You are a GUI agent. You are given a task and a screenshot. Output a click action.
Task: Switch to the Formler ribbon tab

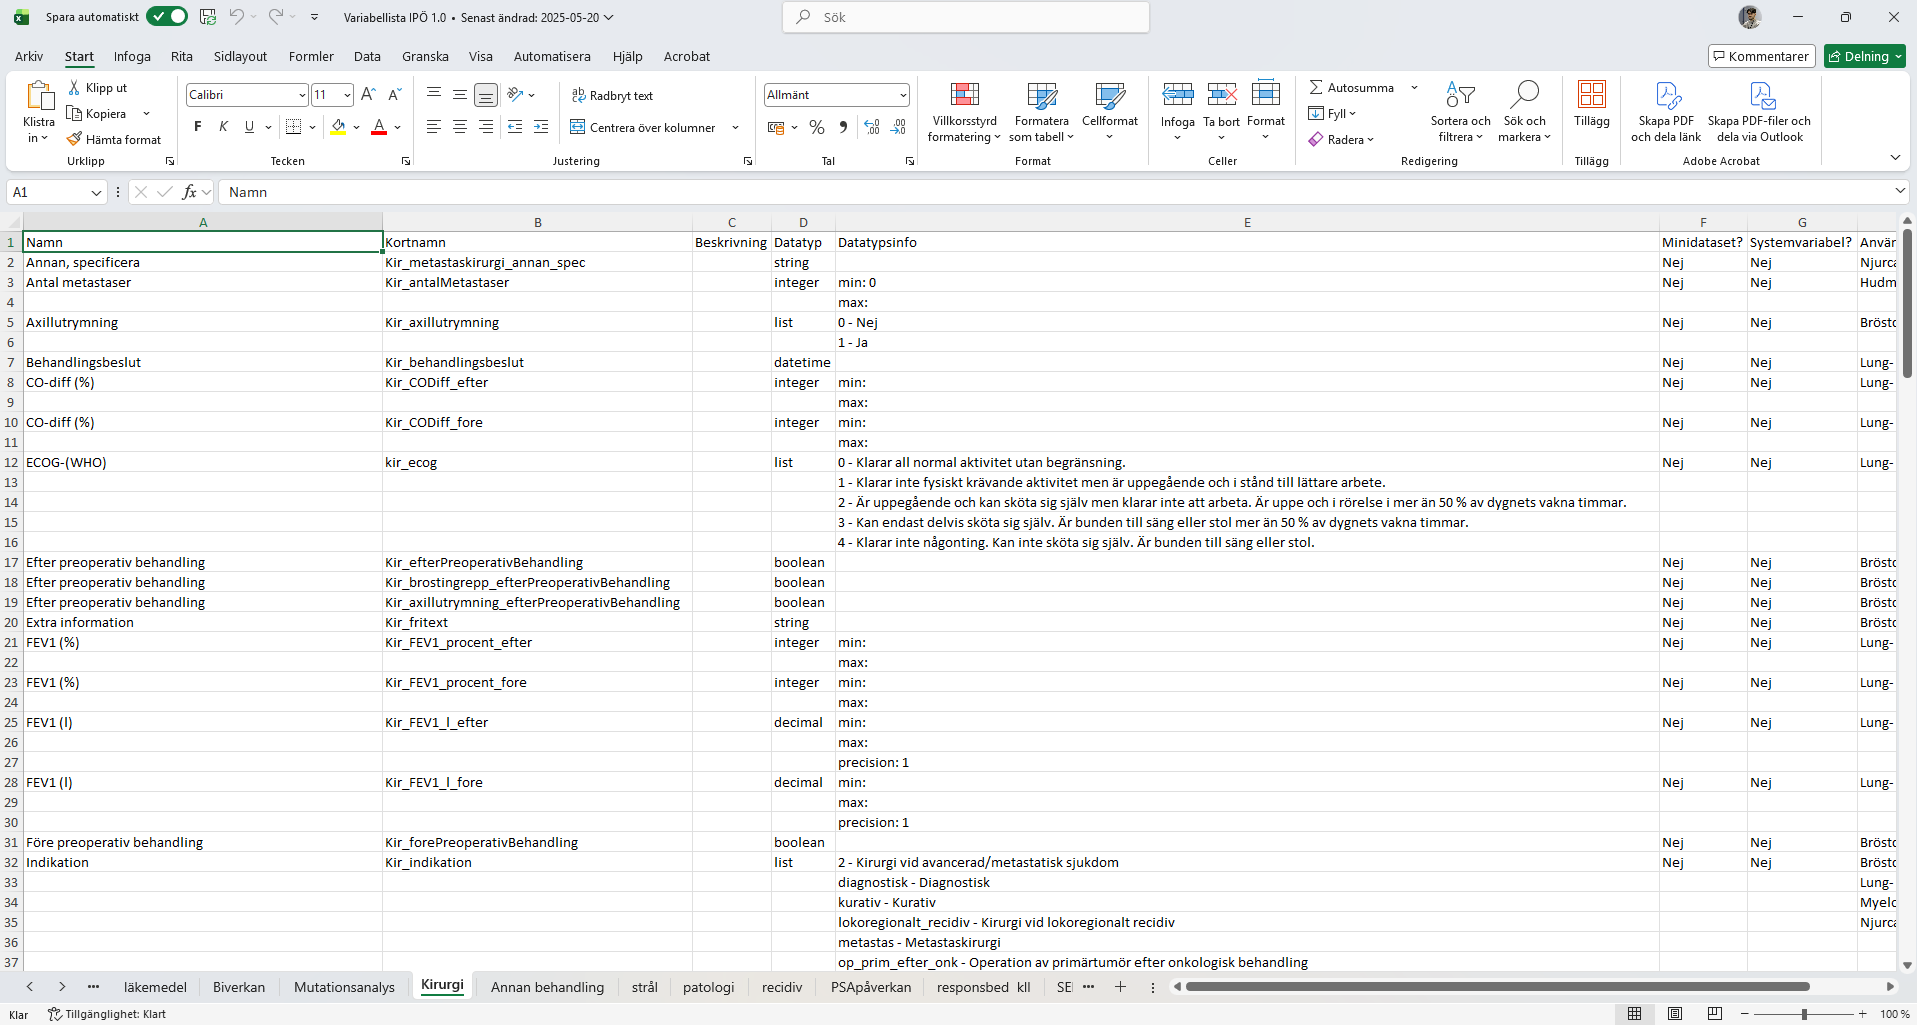click(x=310, y=56)
